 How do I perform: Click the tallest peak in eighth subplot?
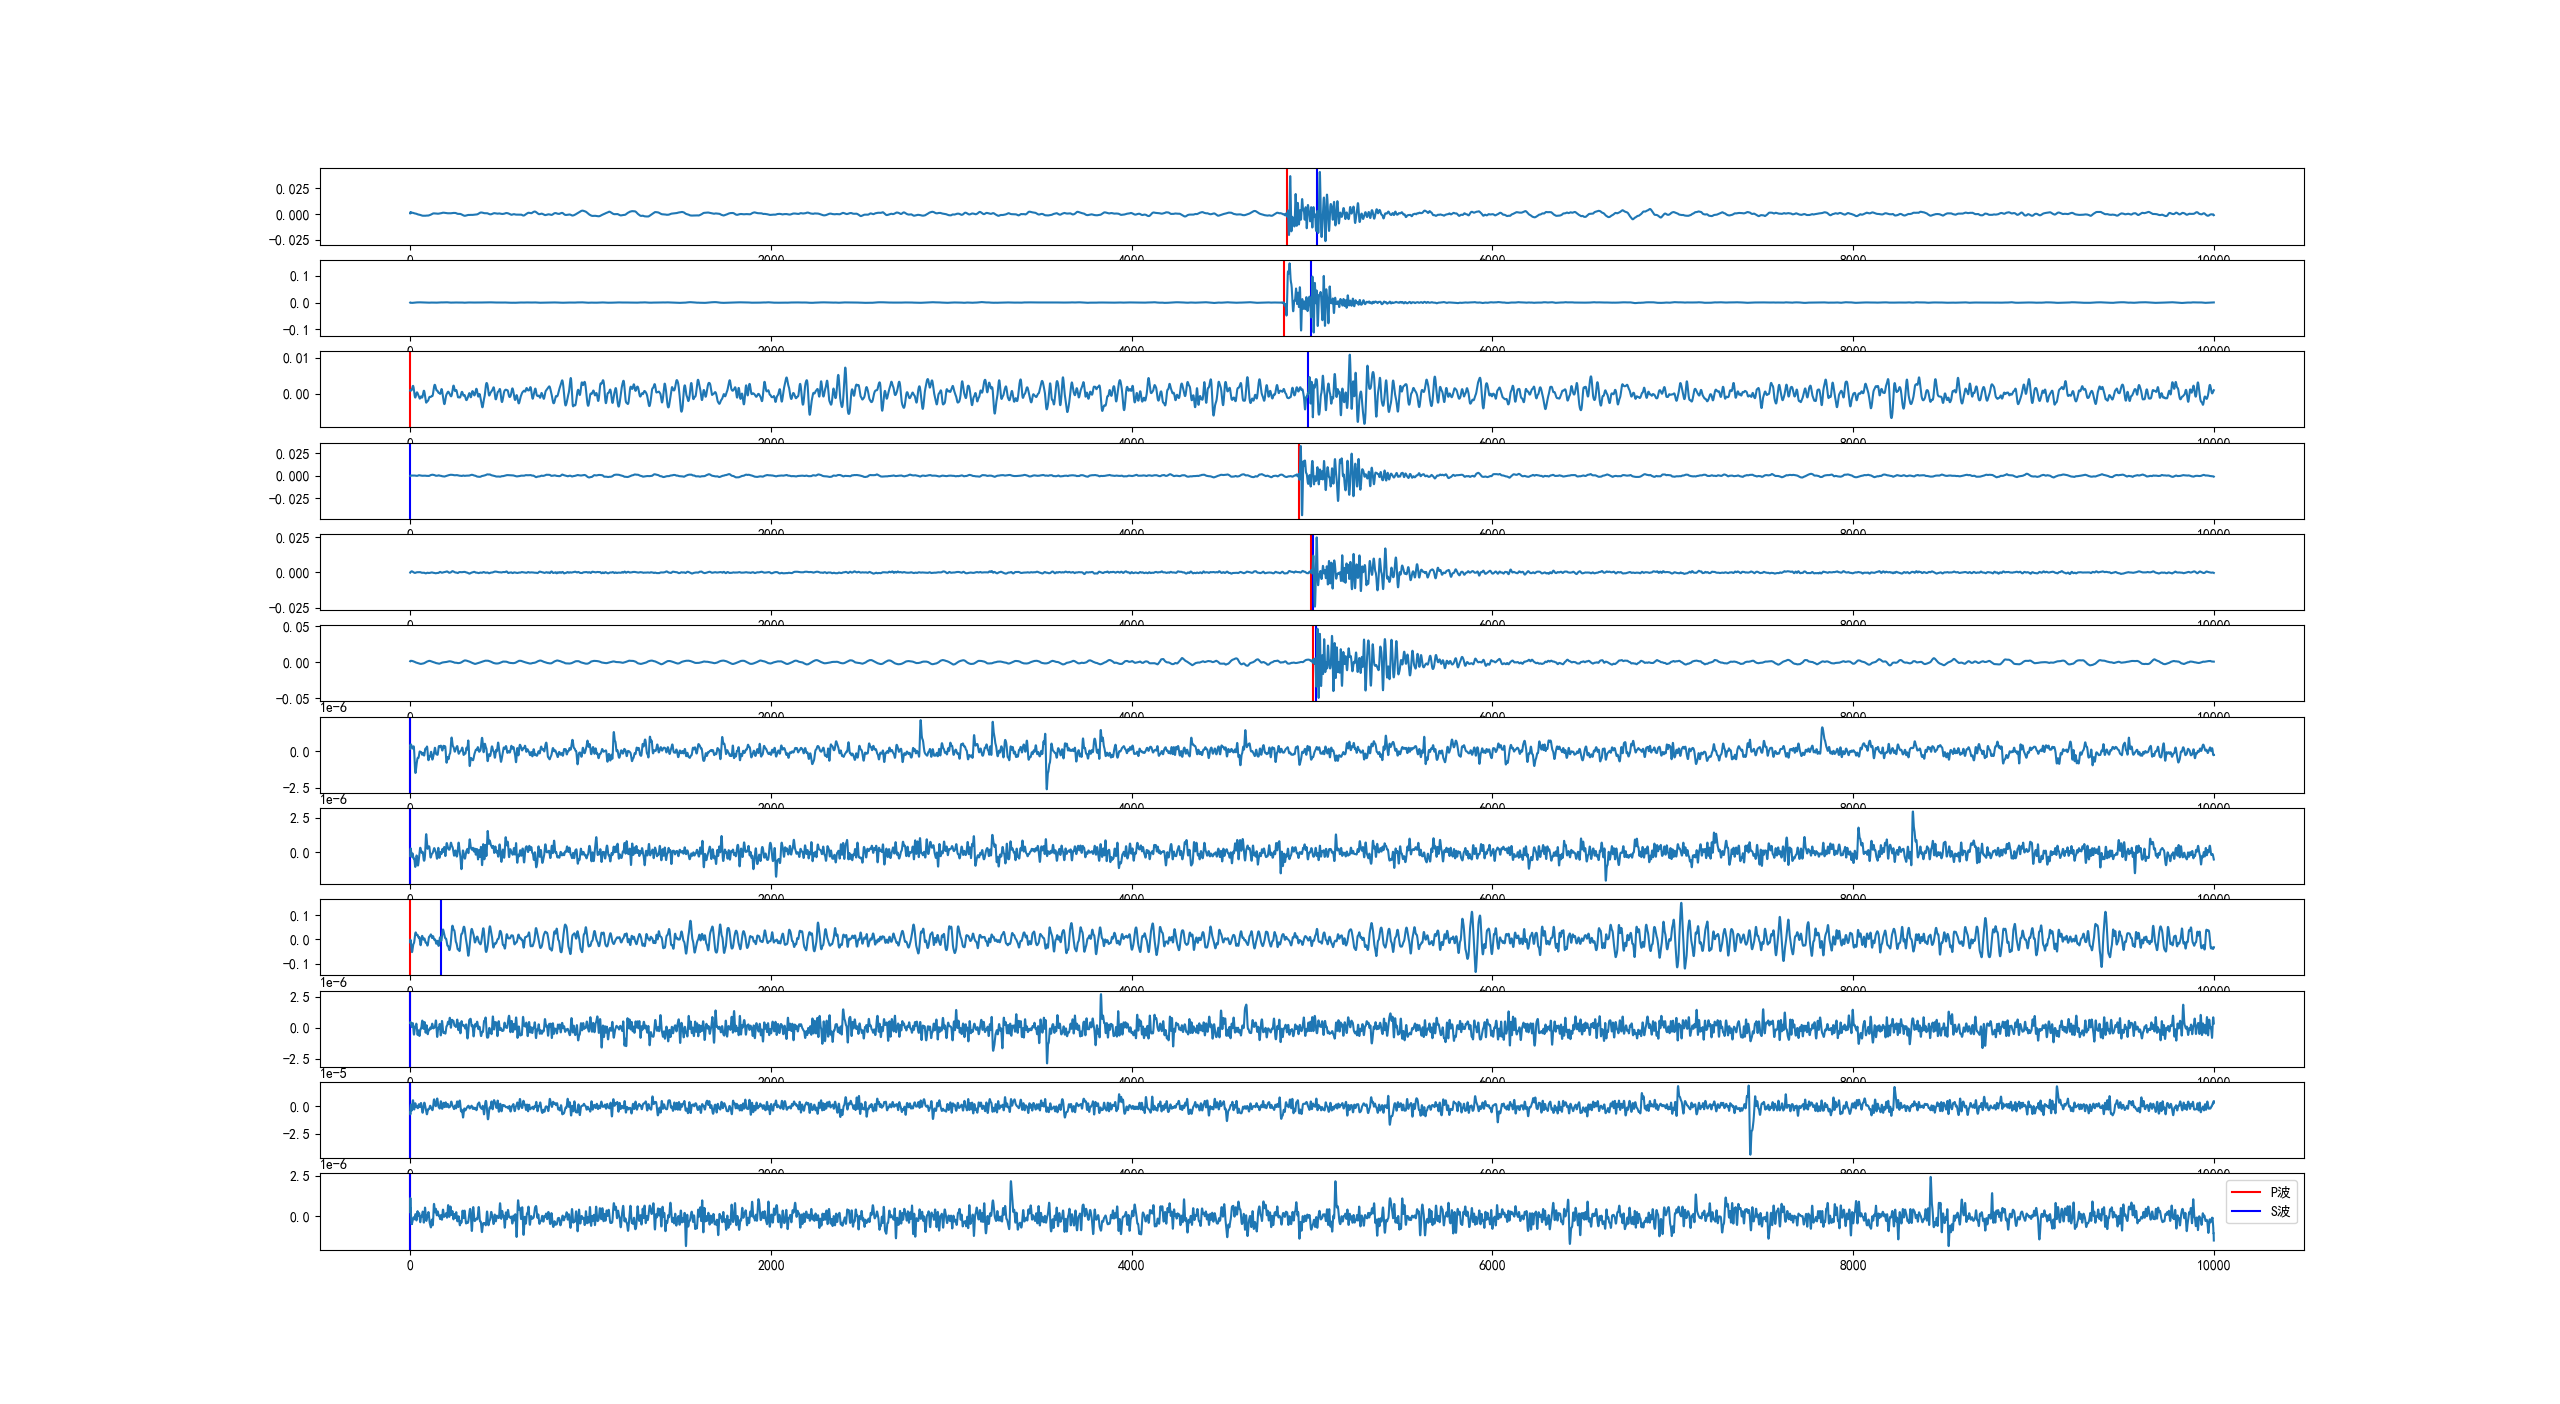[1913, 814]
